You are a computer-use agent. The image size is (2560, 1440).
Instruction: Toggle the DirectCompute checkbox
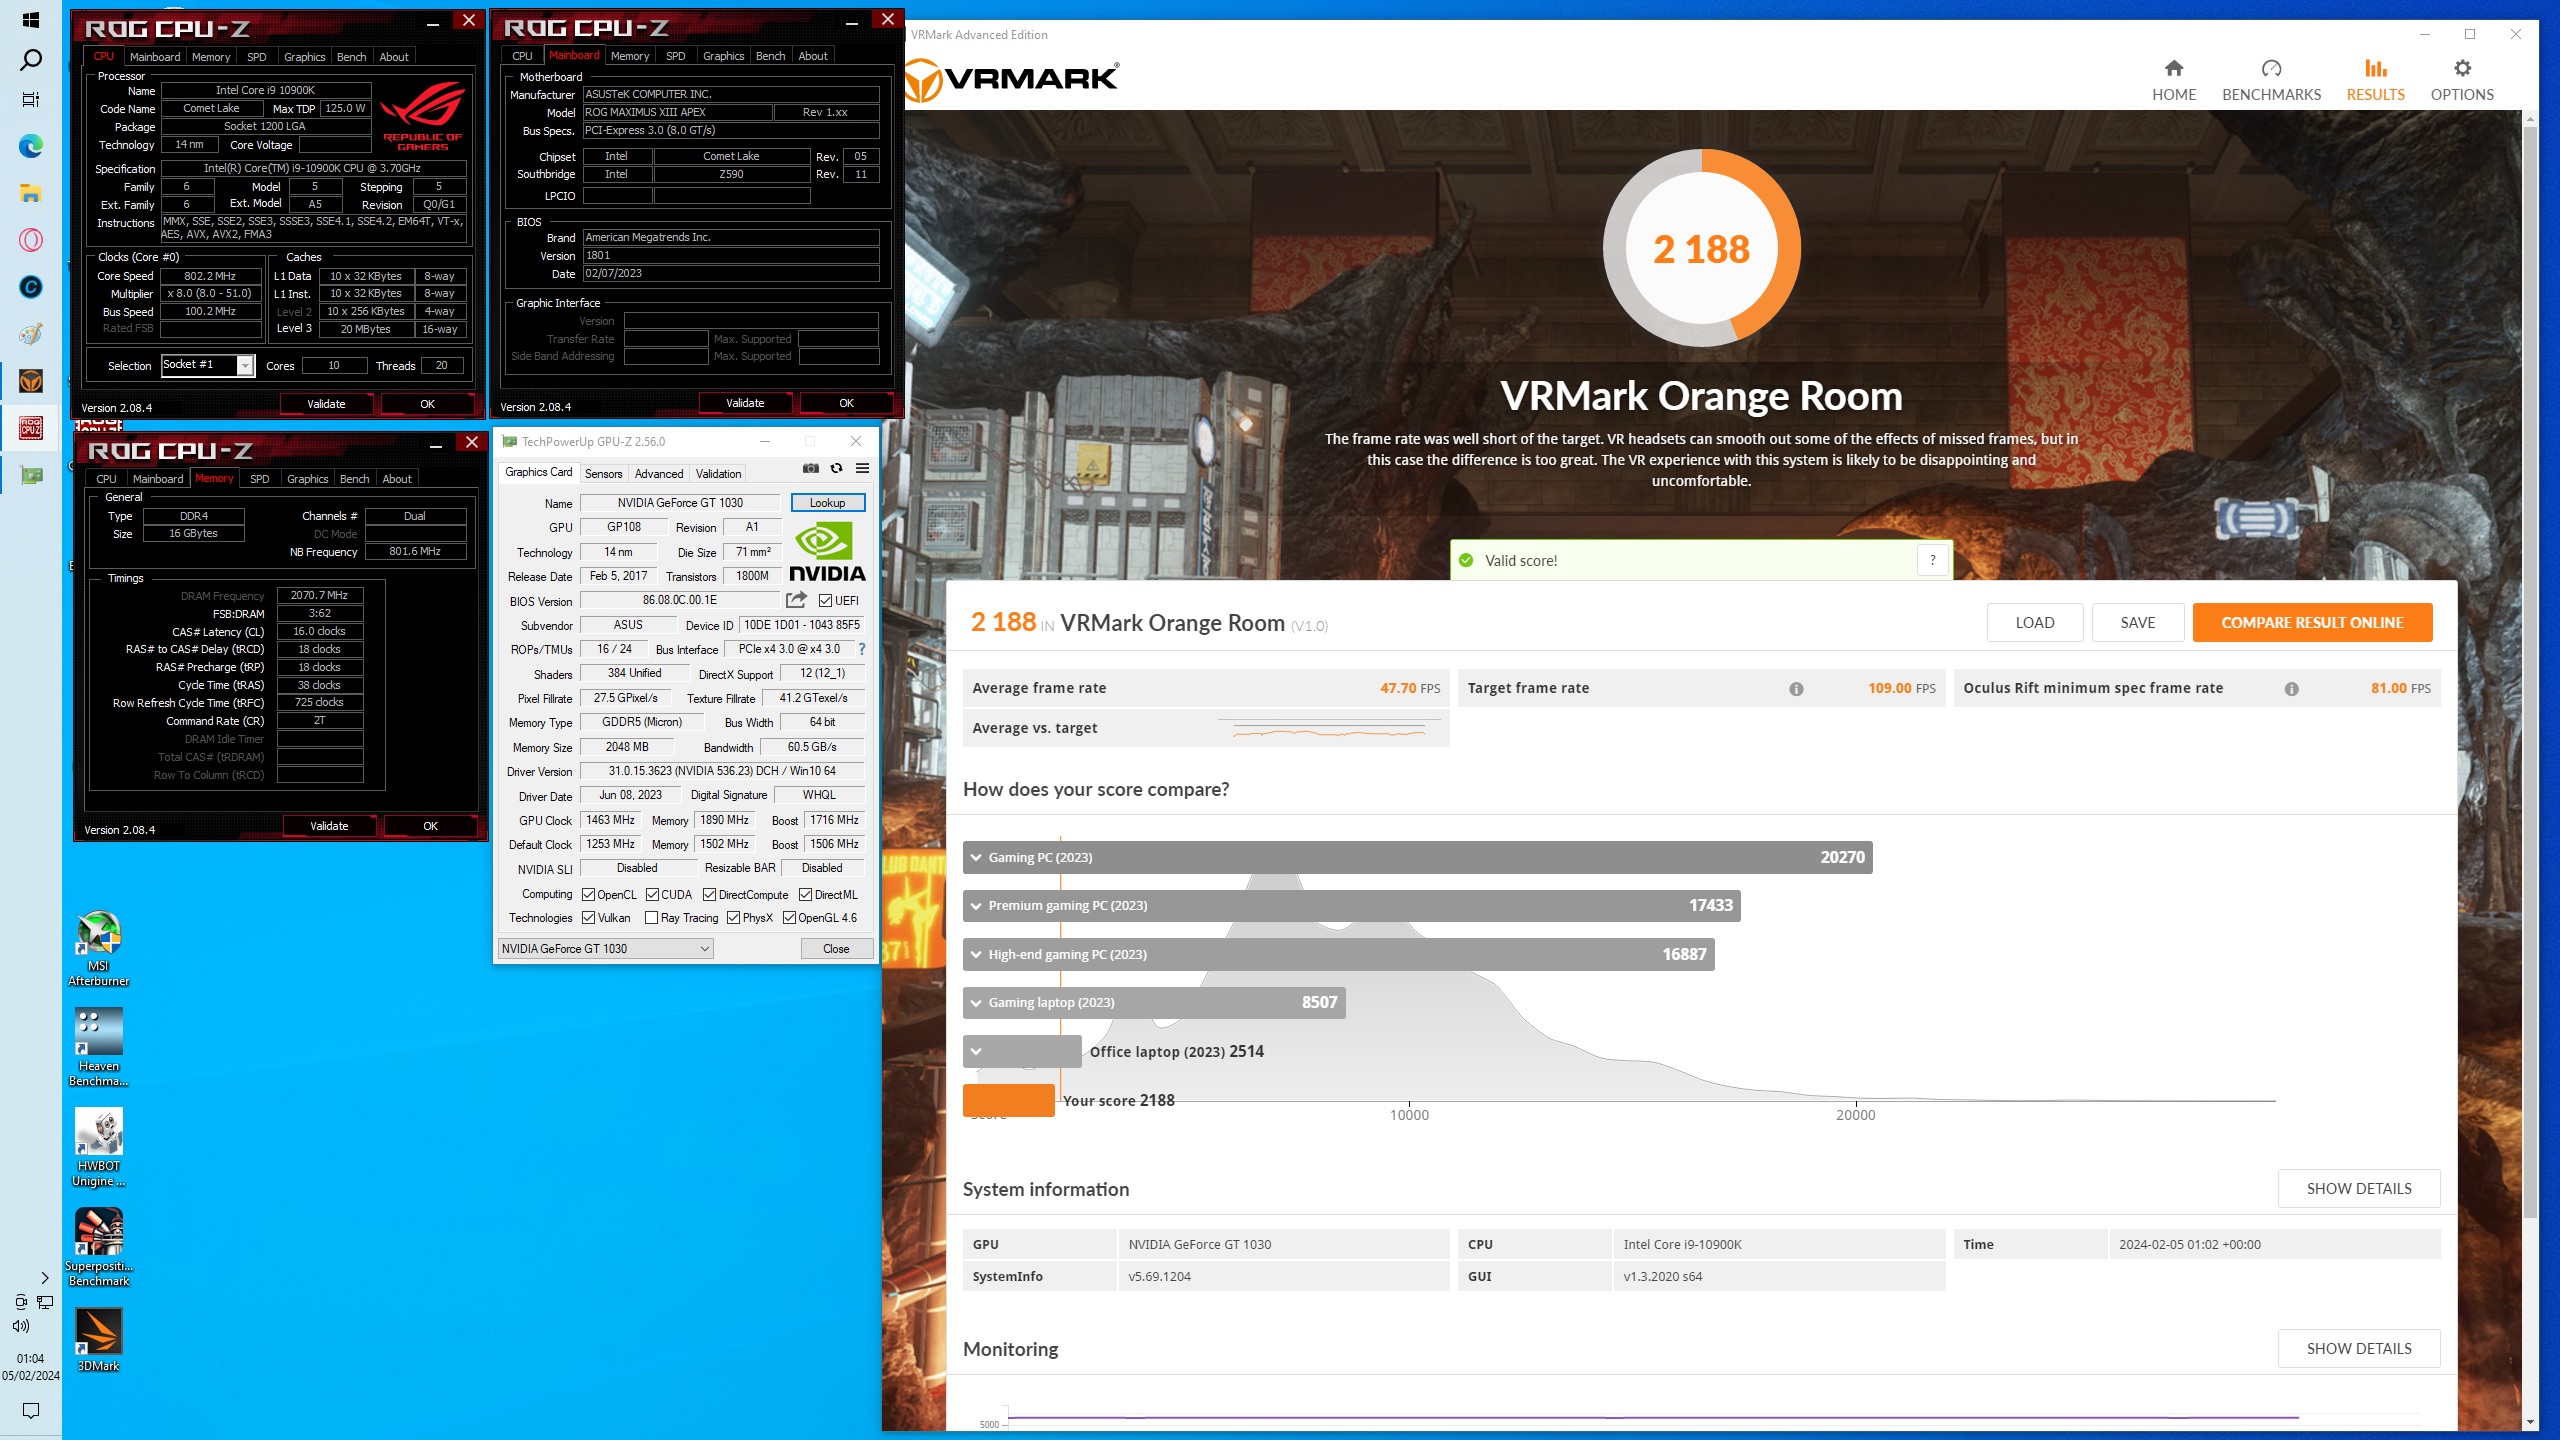point(710,895)
